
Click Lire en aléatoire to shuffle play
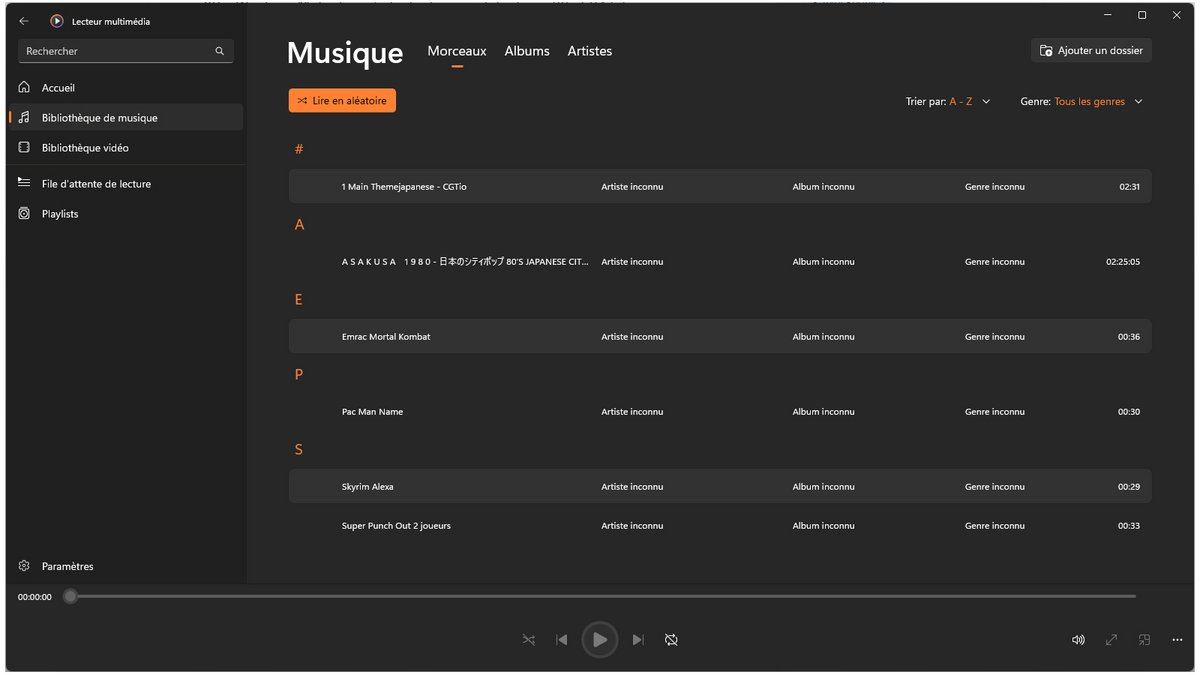pos(342,100)
